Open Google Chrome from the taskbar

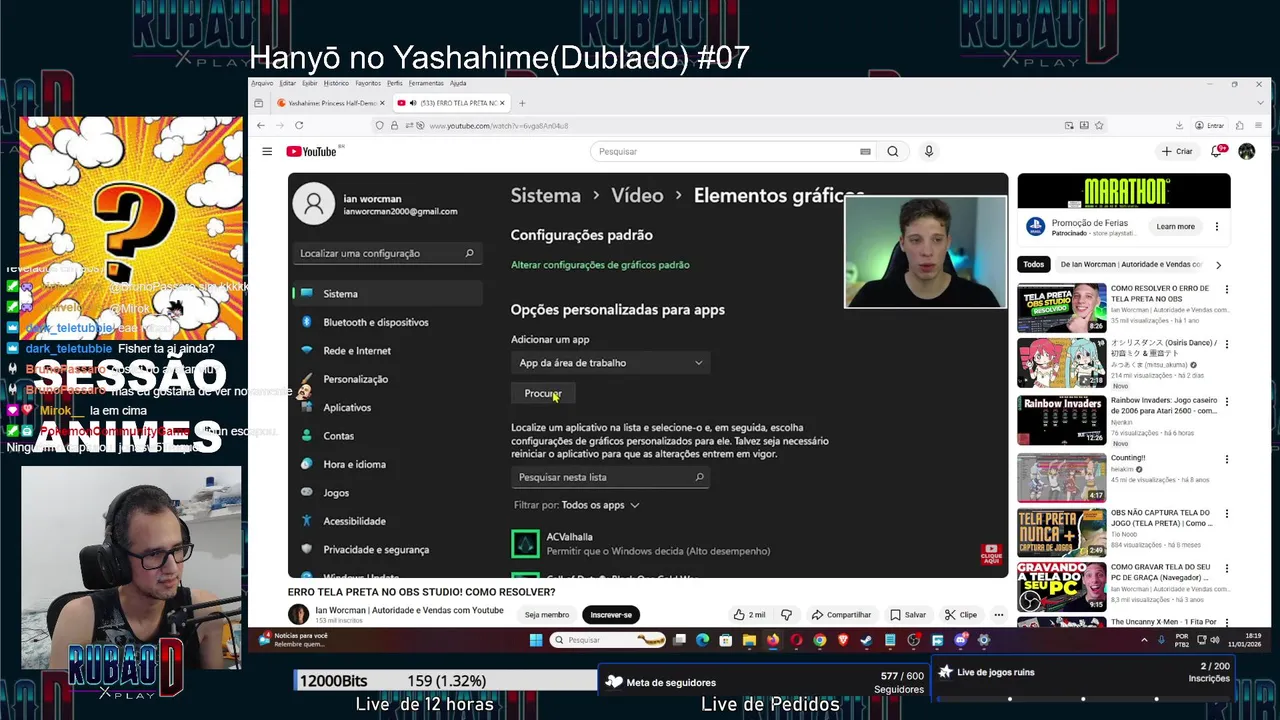(x=820, y=640)
